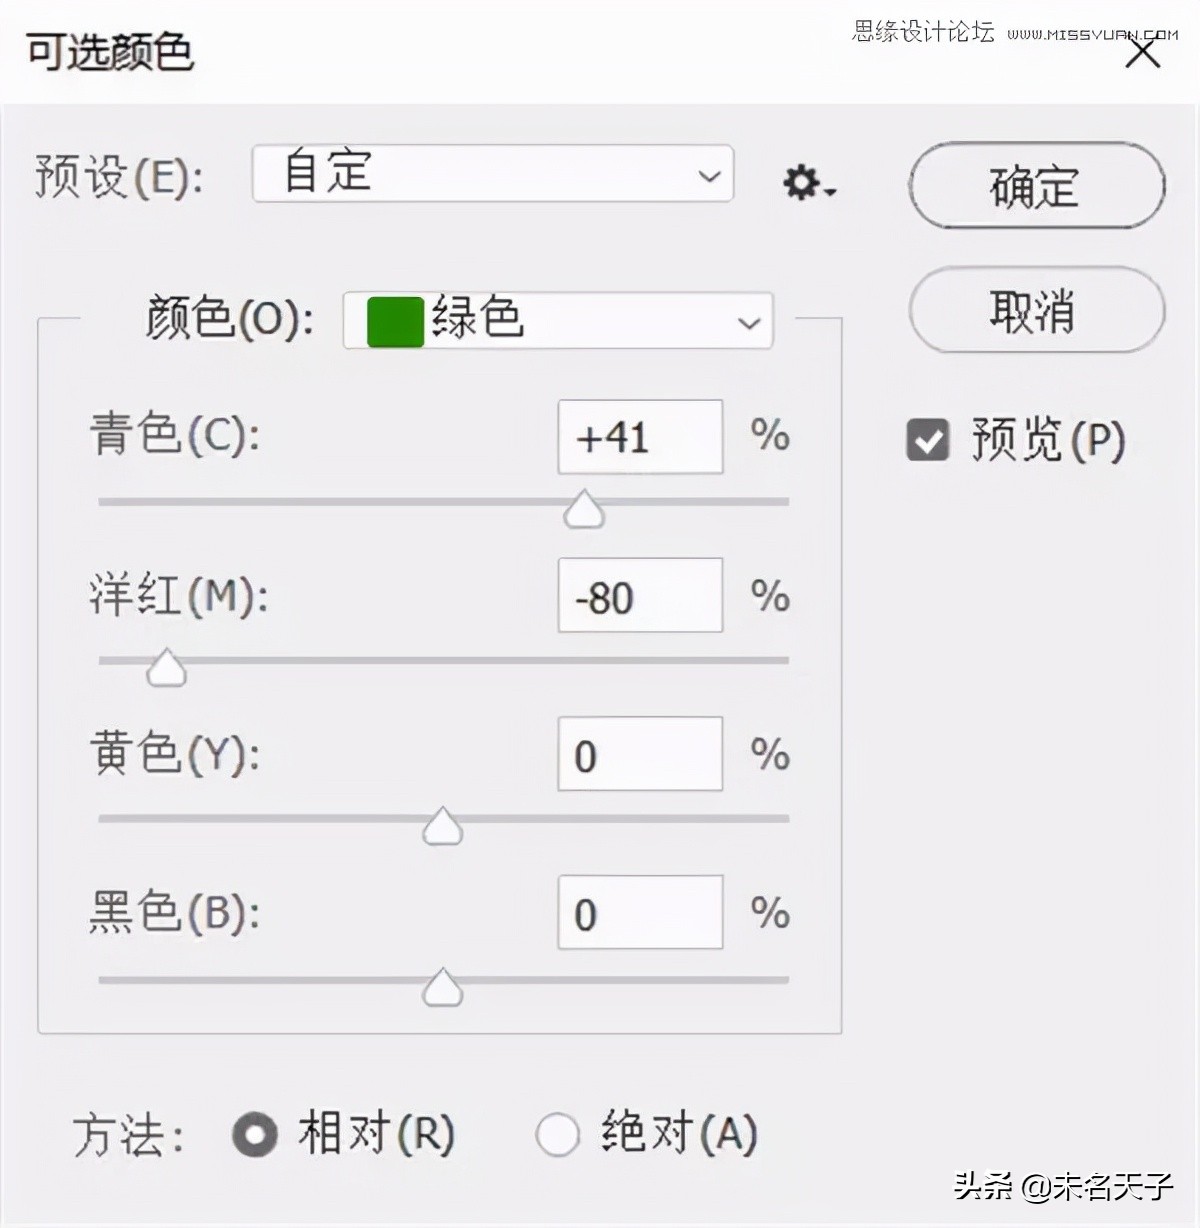Cancel the dialog using 取消
Viewport: 1200px width, 1228px height.
[1035, 311]
